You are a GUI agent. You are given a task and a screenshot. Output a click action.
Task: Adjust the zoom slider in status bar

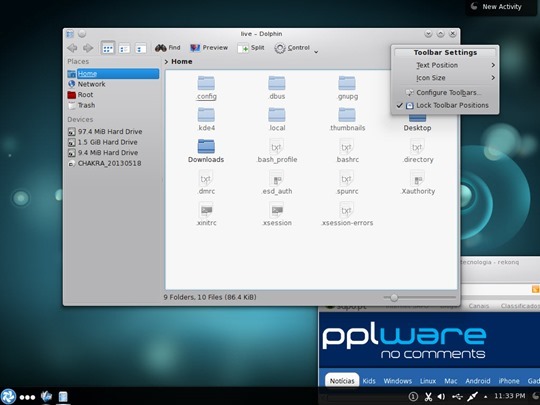(x=394, y=297)
